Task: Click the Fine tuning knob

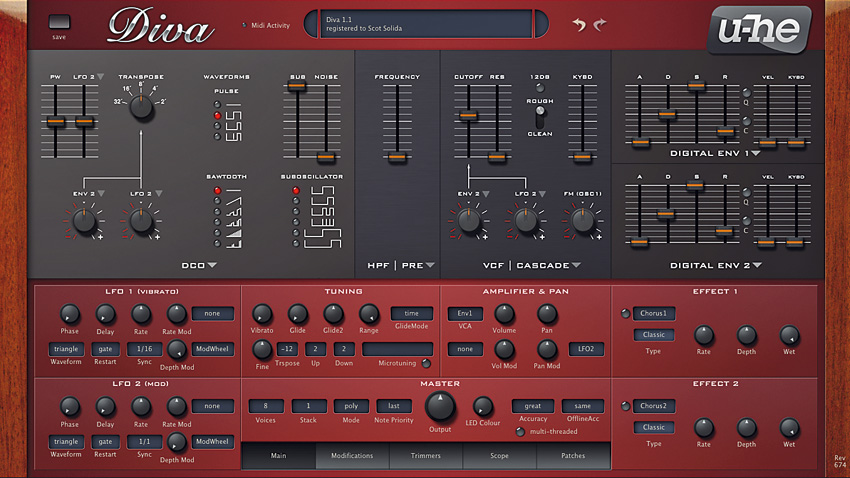Action: [x=262, y=350]
